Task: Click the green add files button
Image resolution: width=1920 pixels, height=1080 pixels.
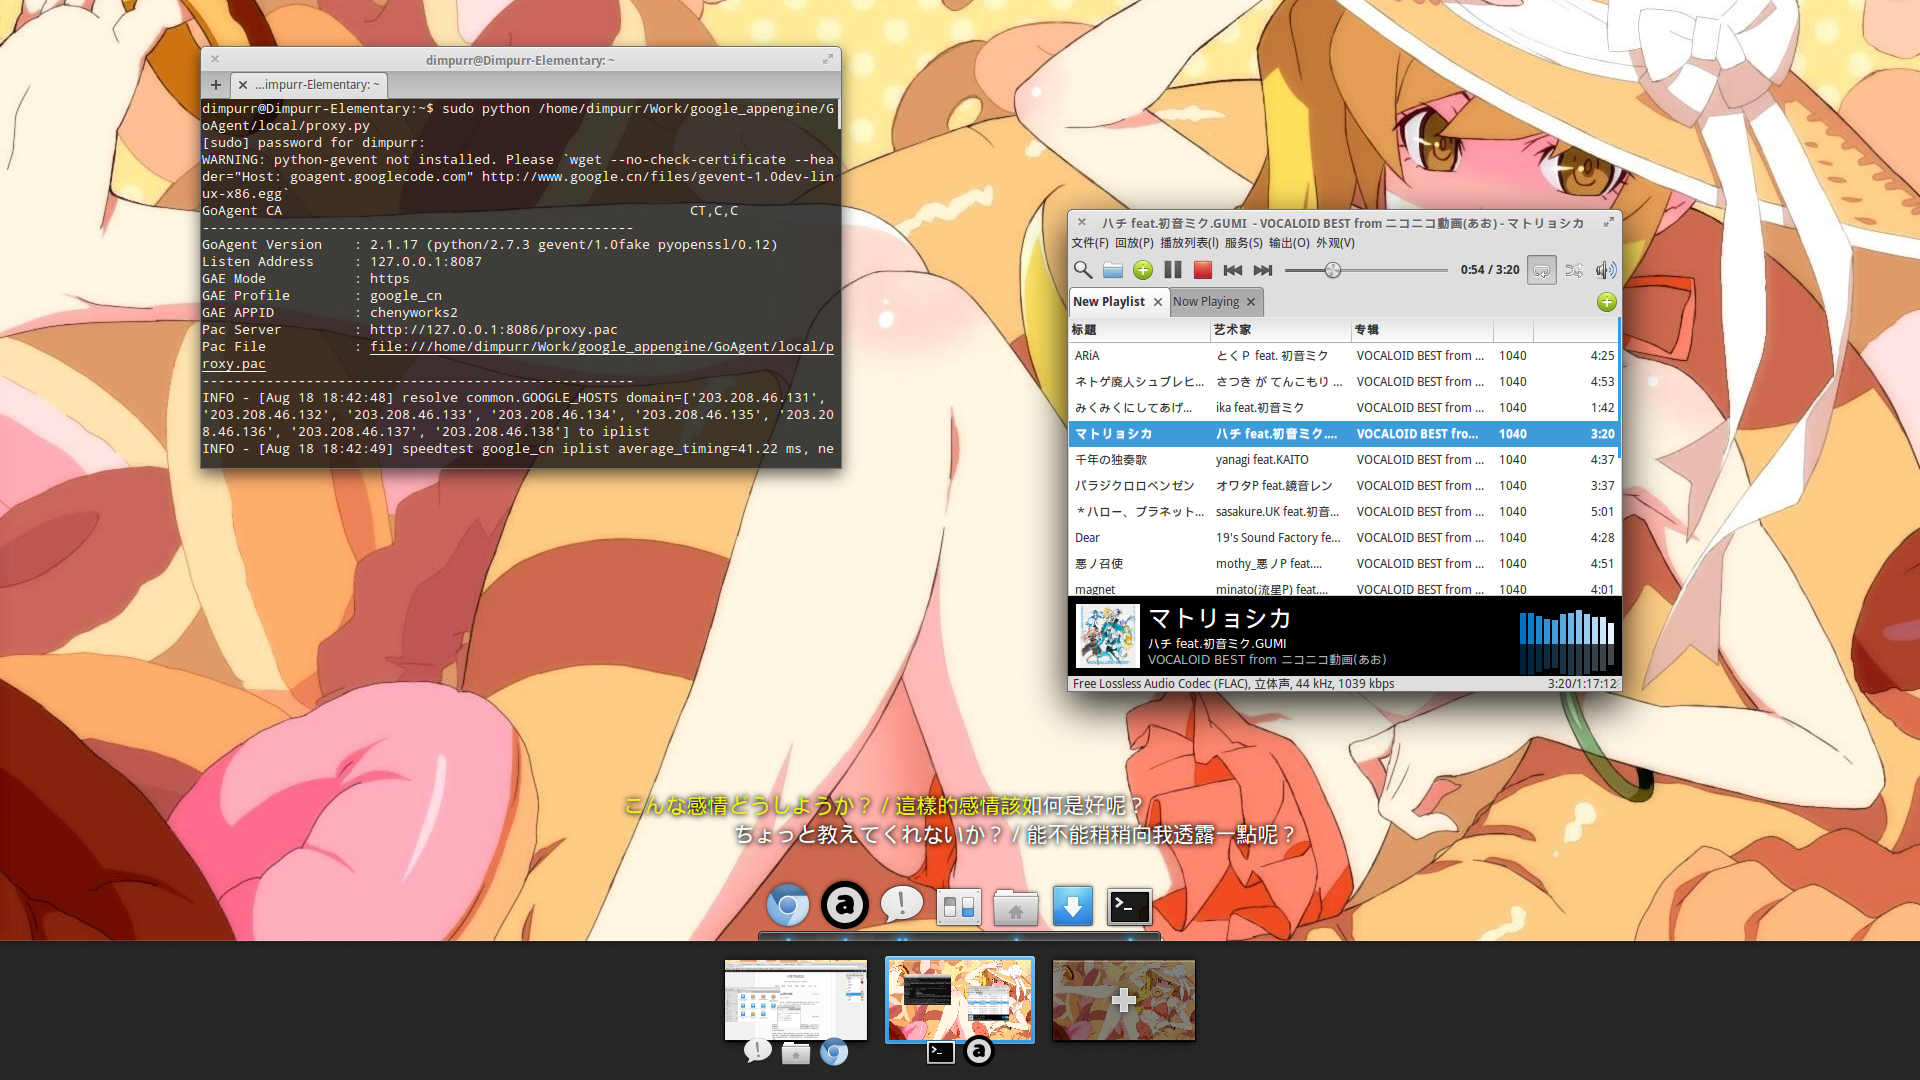Action: click(x=1143, y=270)
